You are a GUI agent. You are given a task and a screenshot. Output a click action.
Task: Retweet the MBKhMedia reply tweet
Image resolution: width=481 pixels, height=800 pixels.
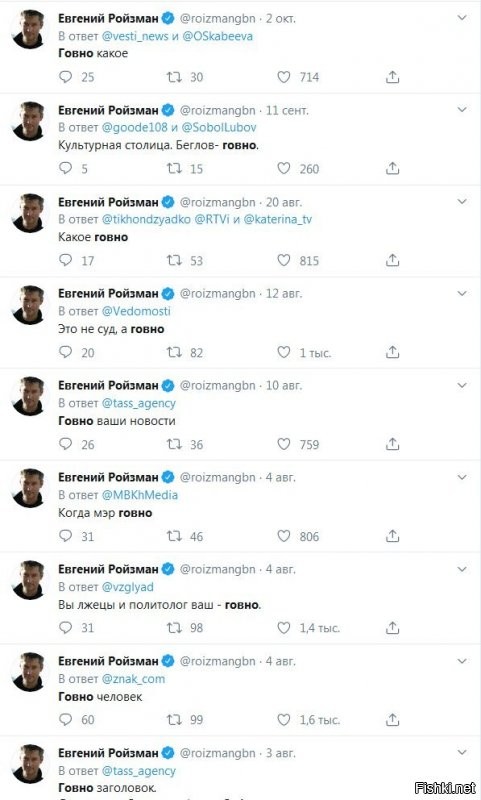[174, 536]
